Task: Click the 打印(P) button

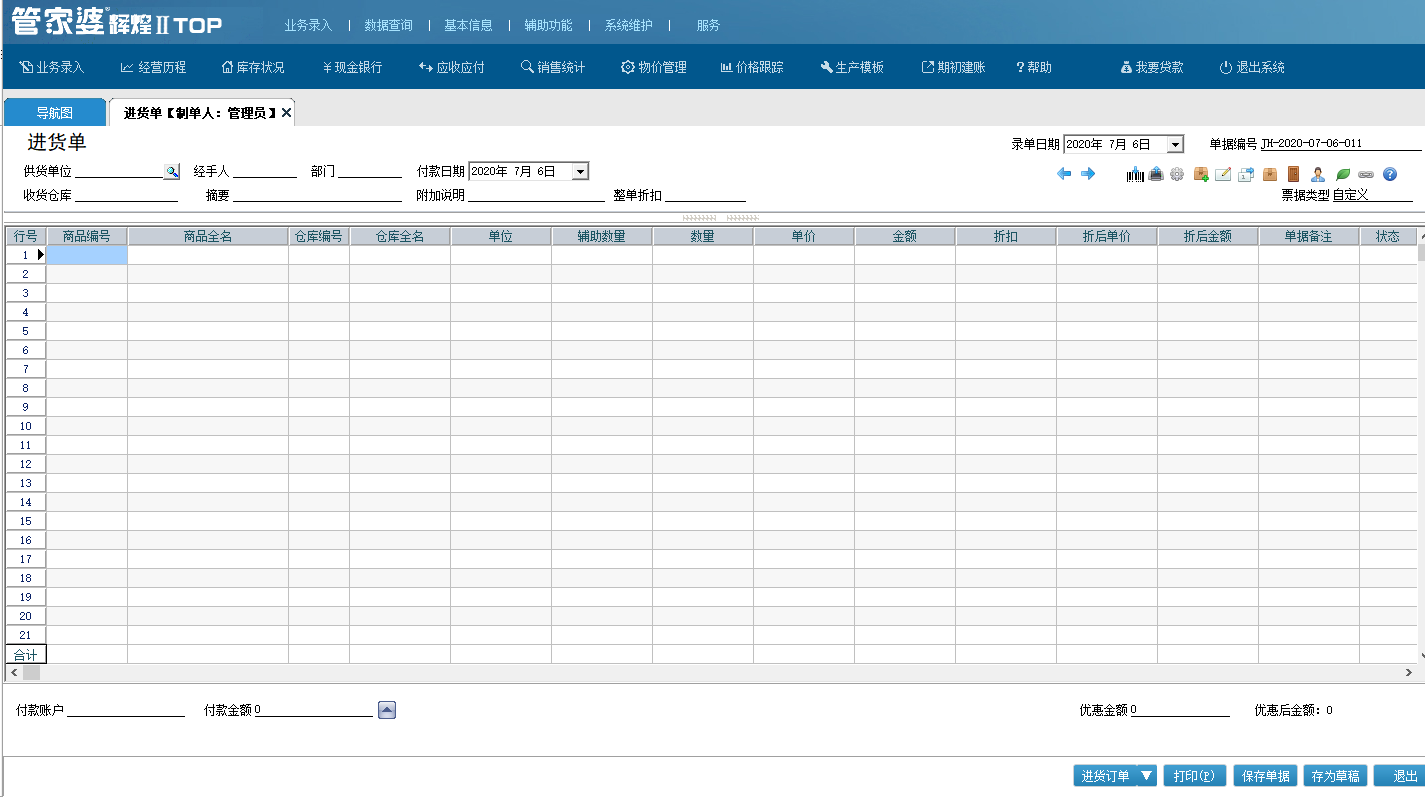Action: coord(1195,776)
